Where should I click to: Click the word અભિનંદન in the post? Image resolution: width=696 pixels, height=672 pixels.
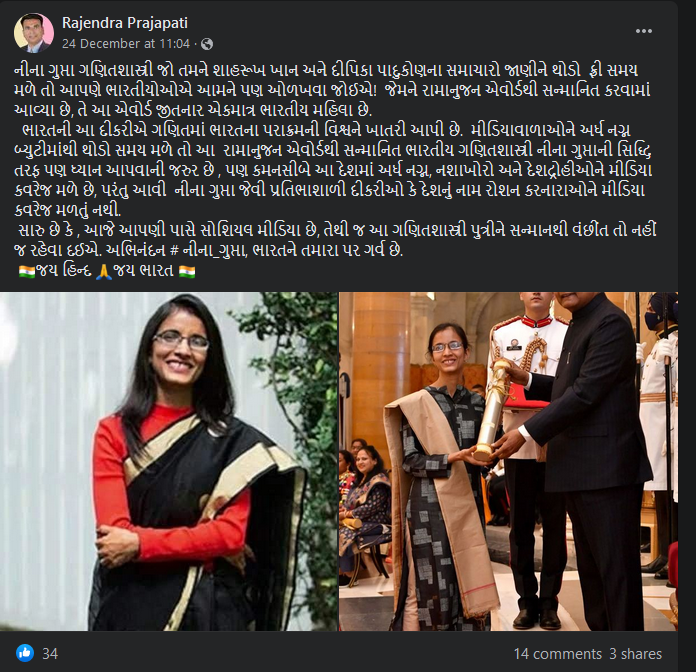click(136, 250)
